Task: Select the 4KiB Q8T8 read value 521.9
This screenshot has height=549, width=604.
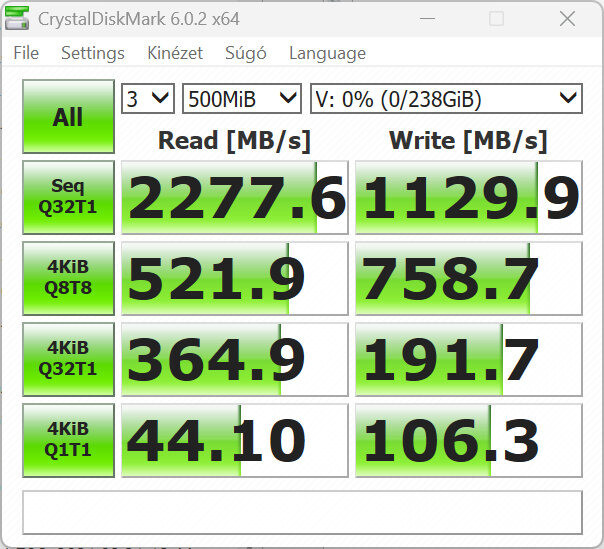Action: [235, 278]
